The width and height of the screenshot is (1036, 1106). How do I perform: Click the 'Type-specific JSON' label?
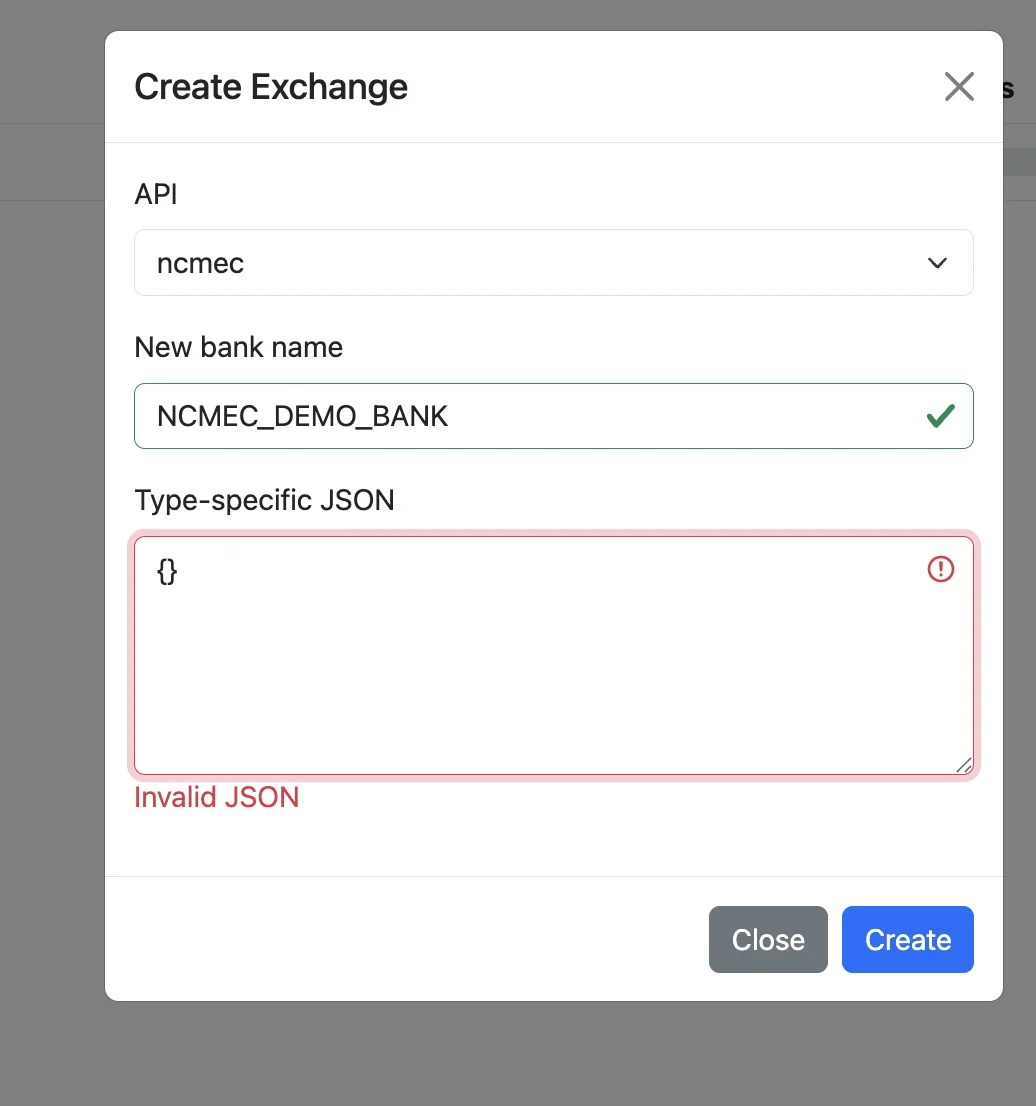coord(264,500)
